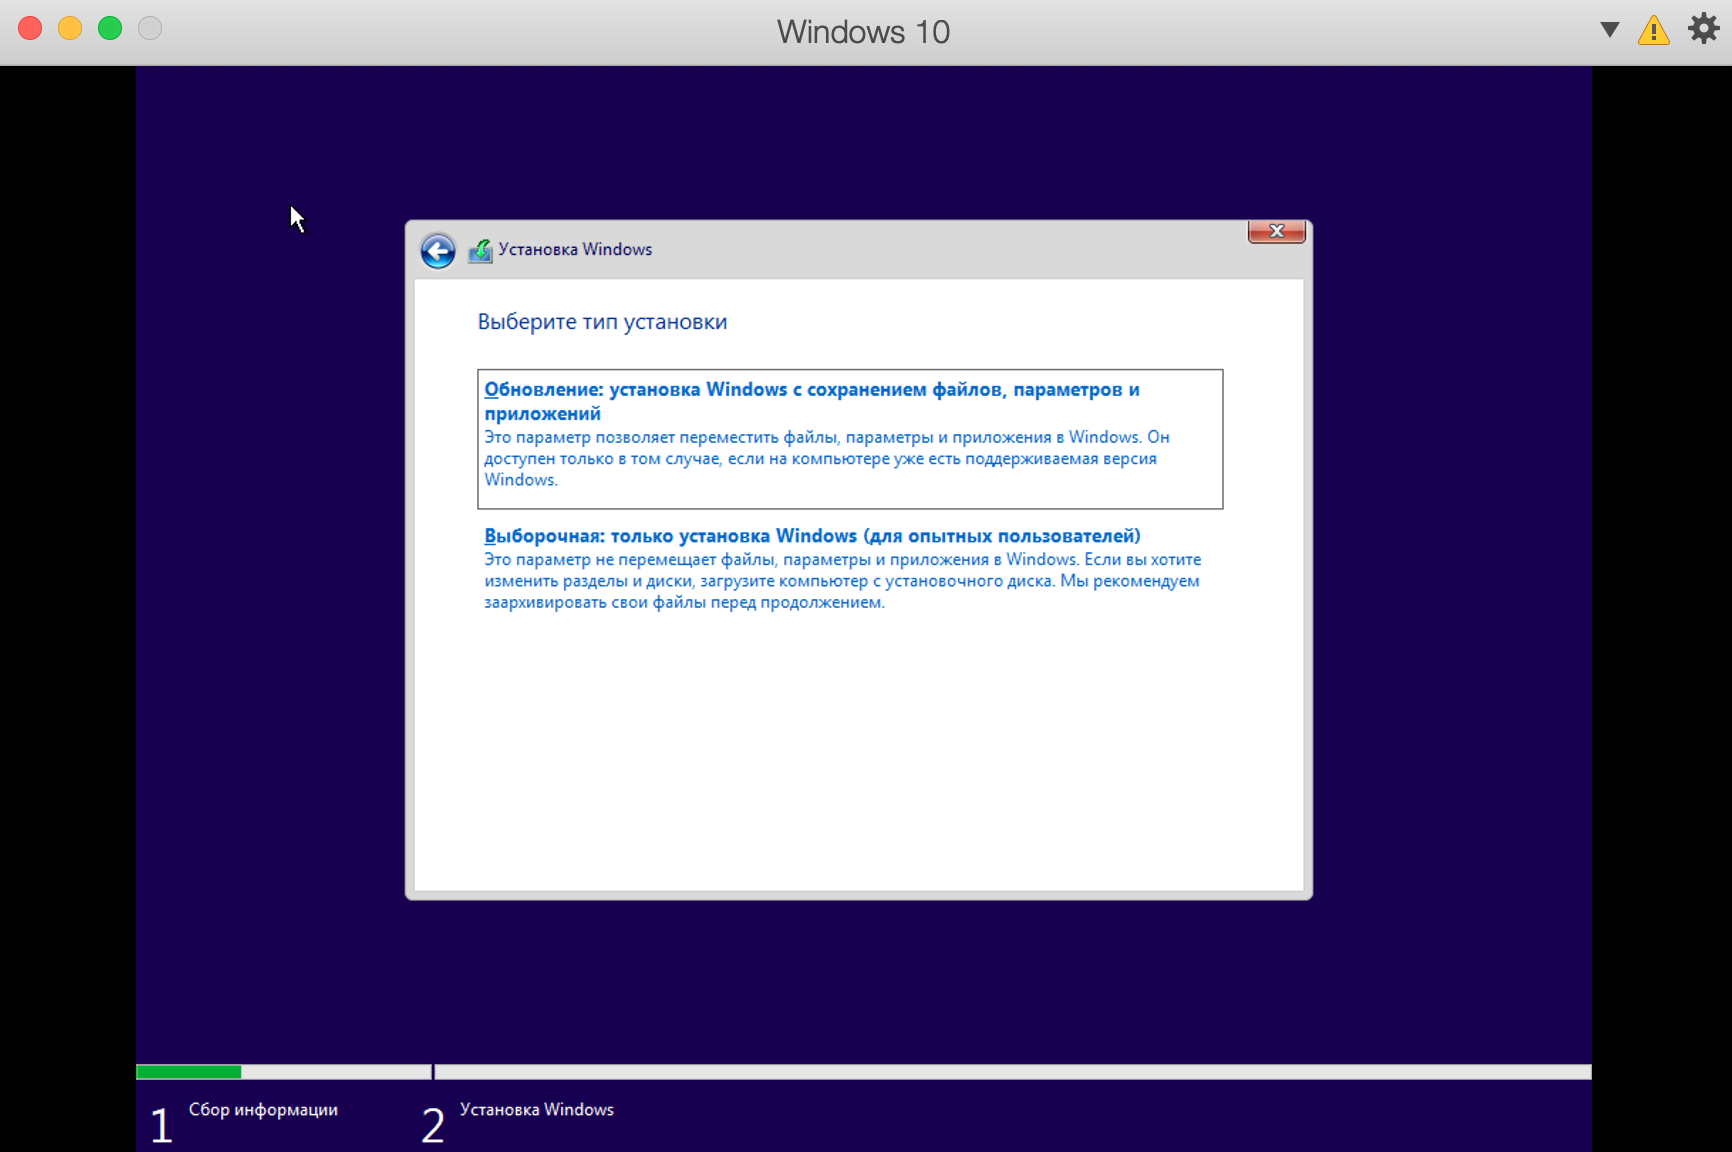Click the green fullscreen window button

[x=110, y=28]
